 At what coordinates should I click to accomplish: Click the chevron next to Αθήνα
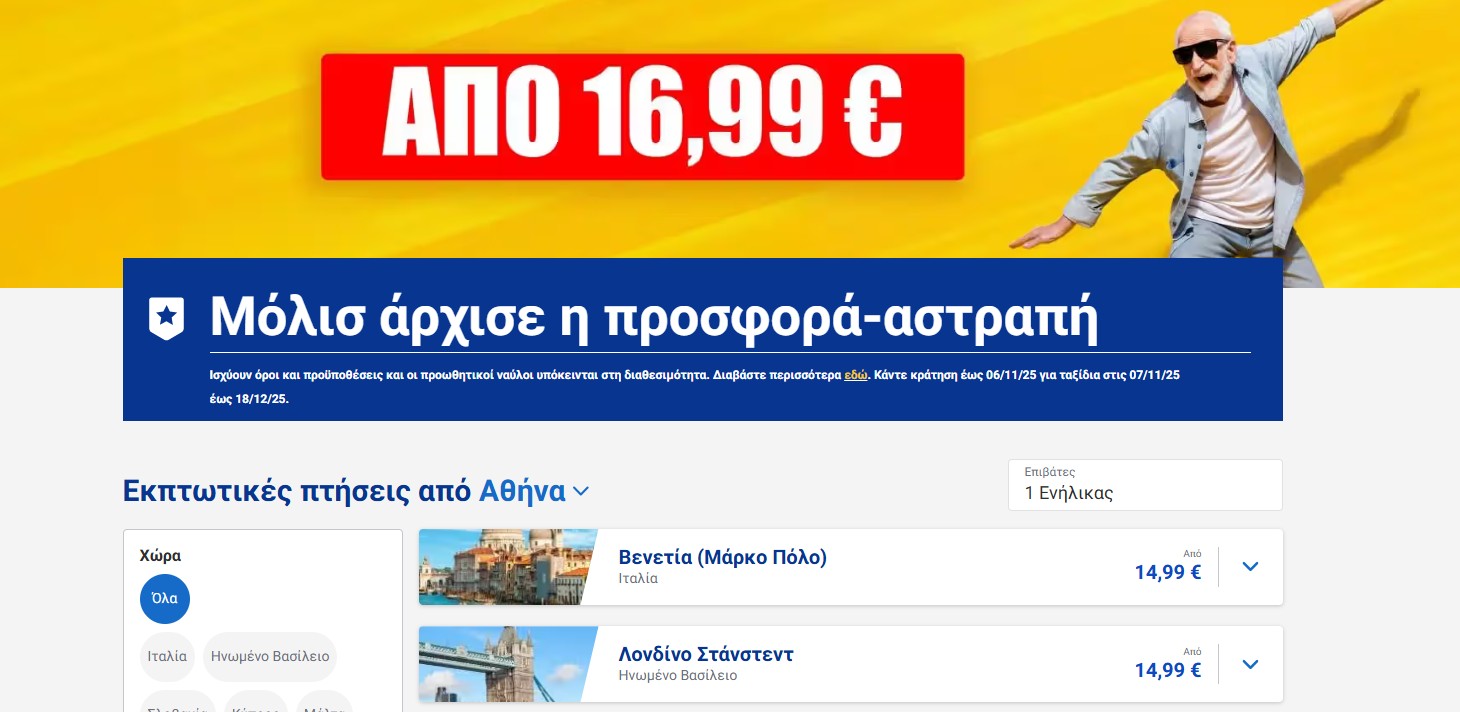point(580,491)
